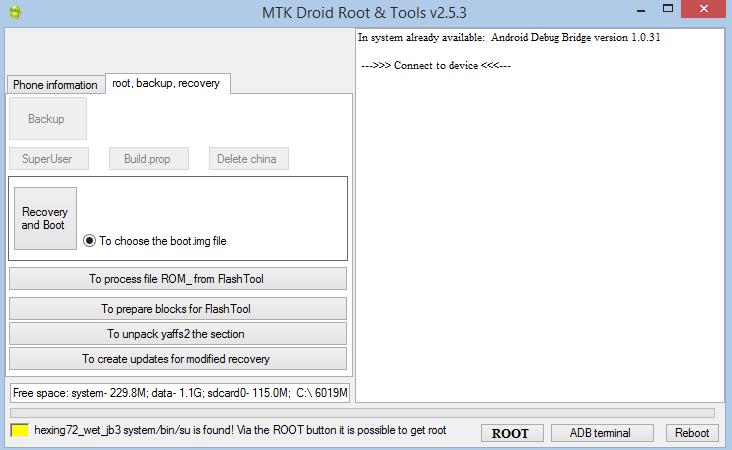Click the ROOT button
The height and width of the screenshot is (450, 732).
(x=512, y=433)
